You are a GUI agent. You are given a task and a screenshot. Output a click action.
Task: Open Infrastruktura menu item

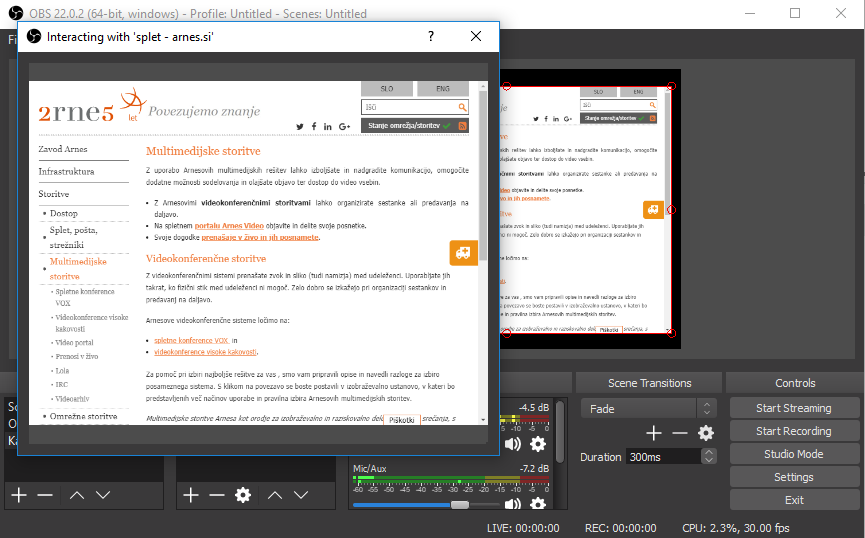point(66,172)
